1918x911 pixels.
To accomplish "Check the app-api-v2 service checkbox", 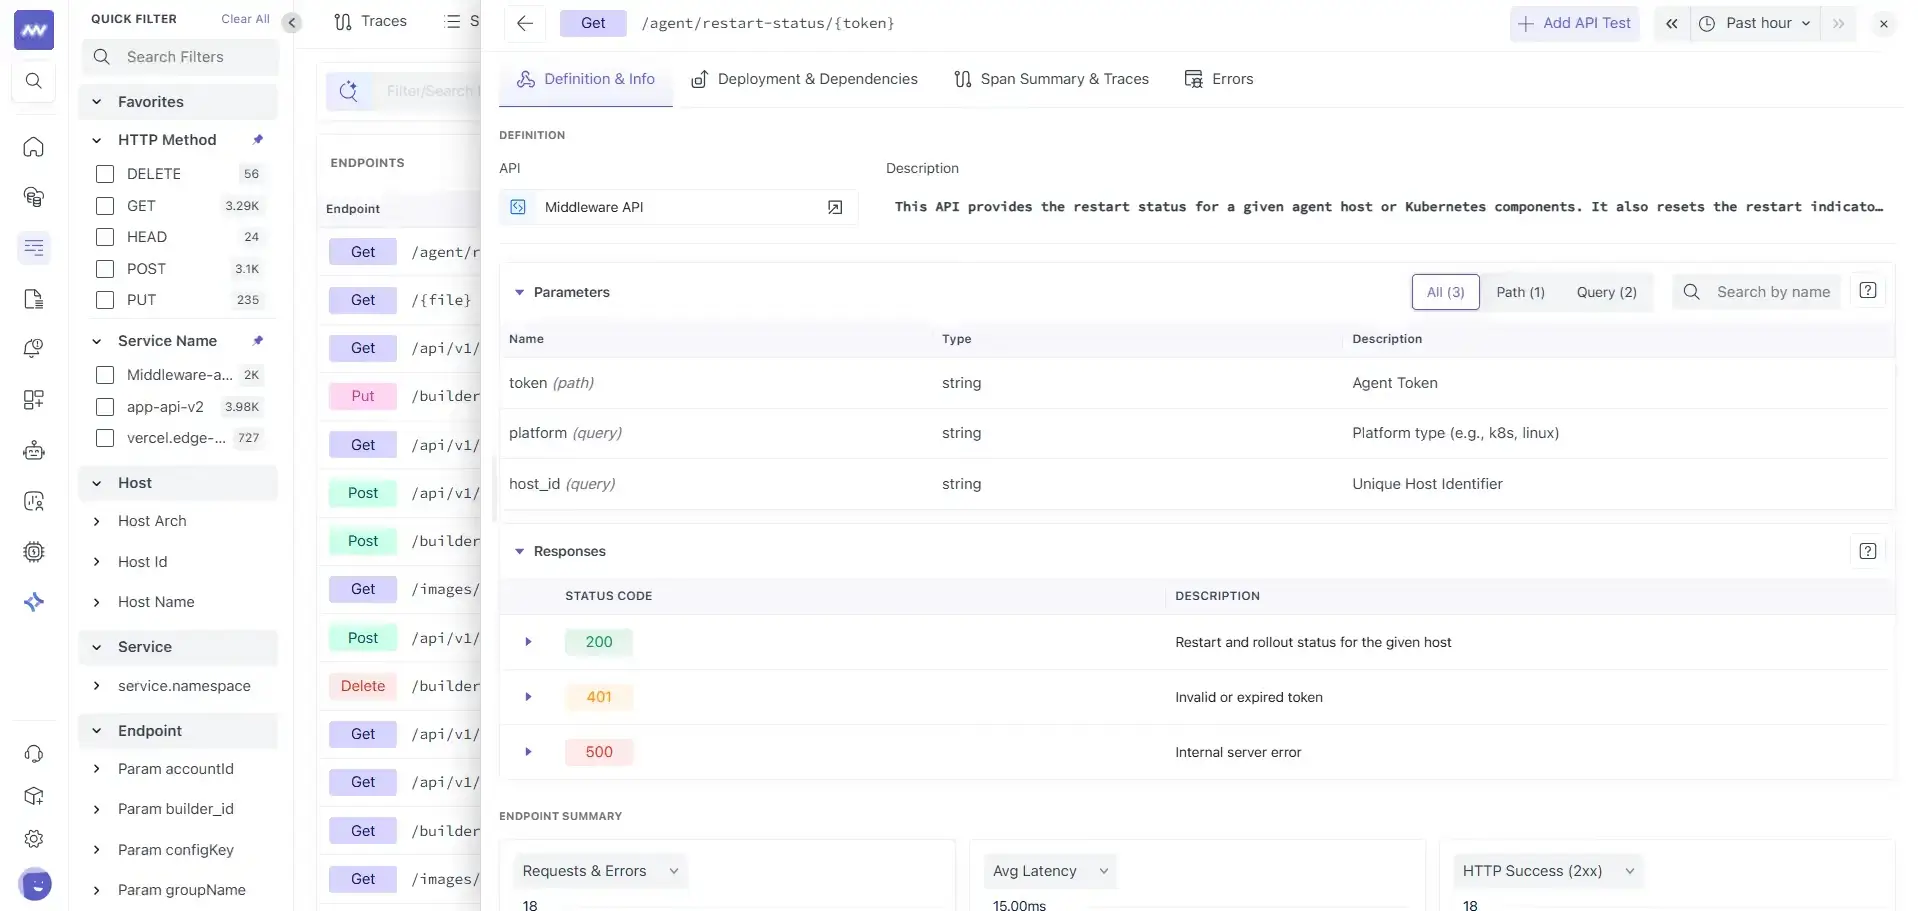I will (105, 407).
